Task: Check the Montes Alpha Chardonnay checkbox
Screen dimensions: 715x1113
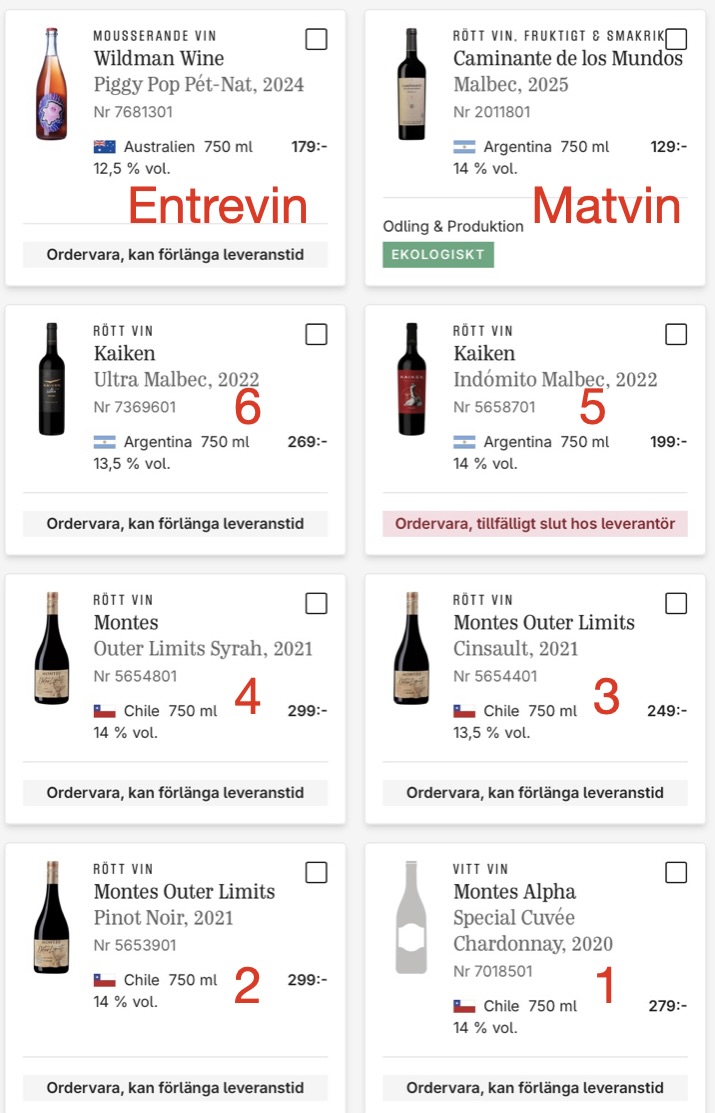Action: pos(676,872)
